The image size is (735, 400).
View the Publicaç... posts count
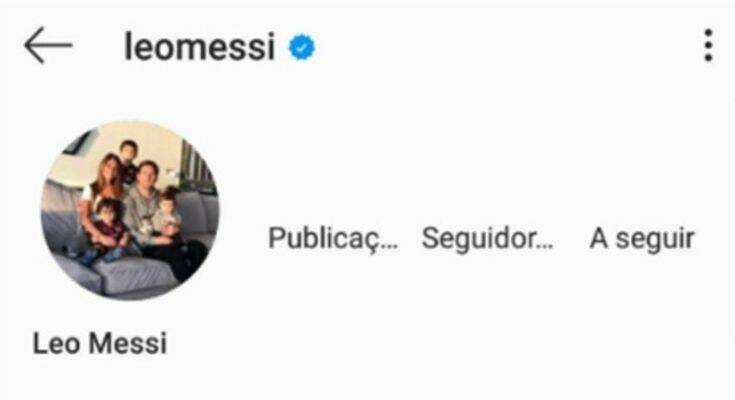tap(333, 239)
